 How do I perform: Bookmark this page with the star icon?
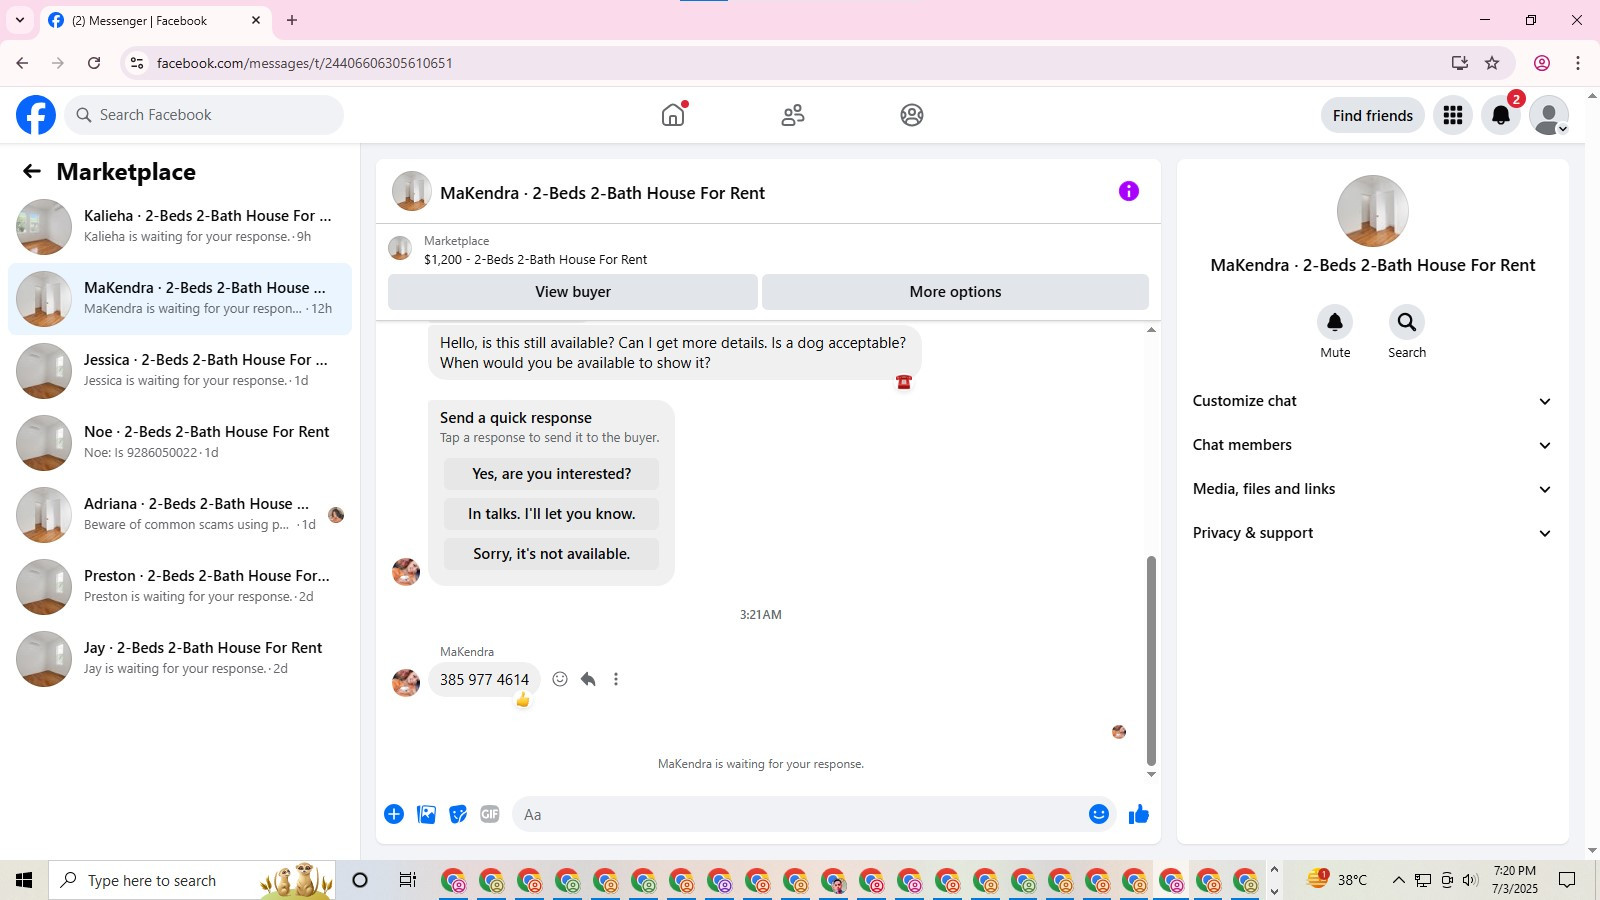point(1492,63)
